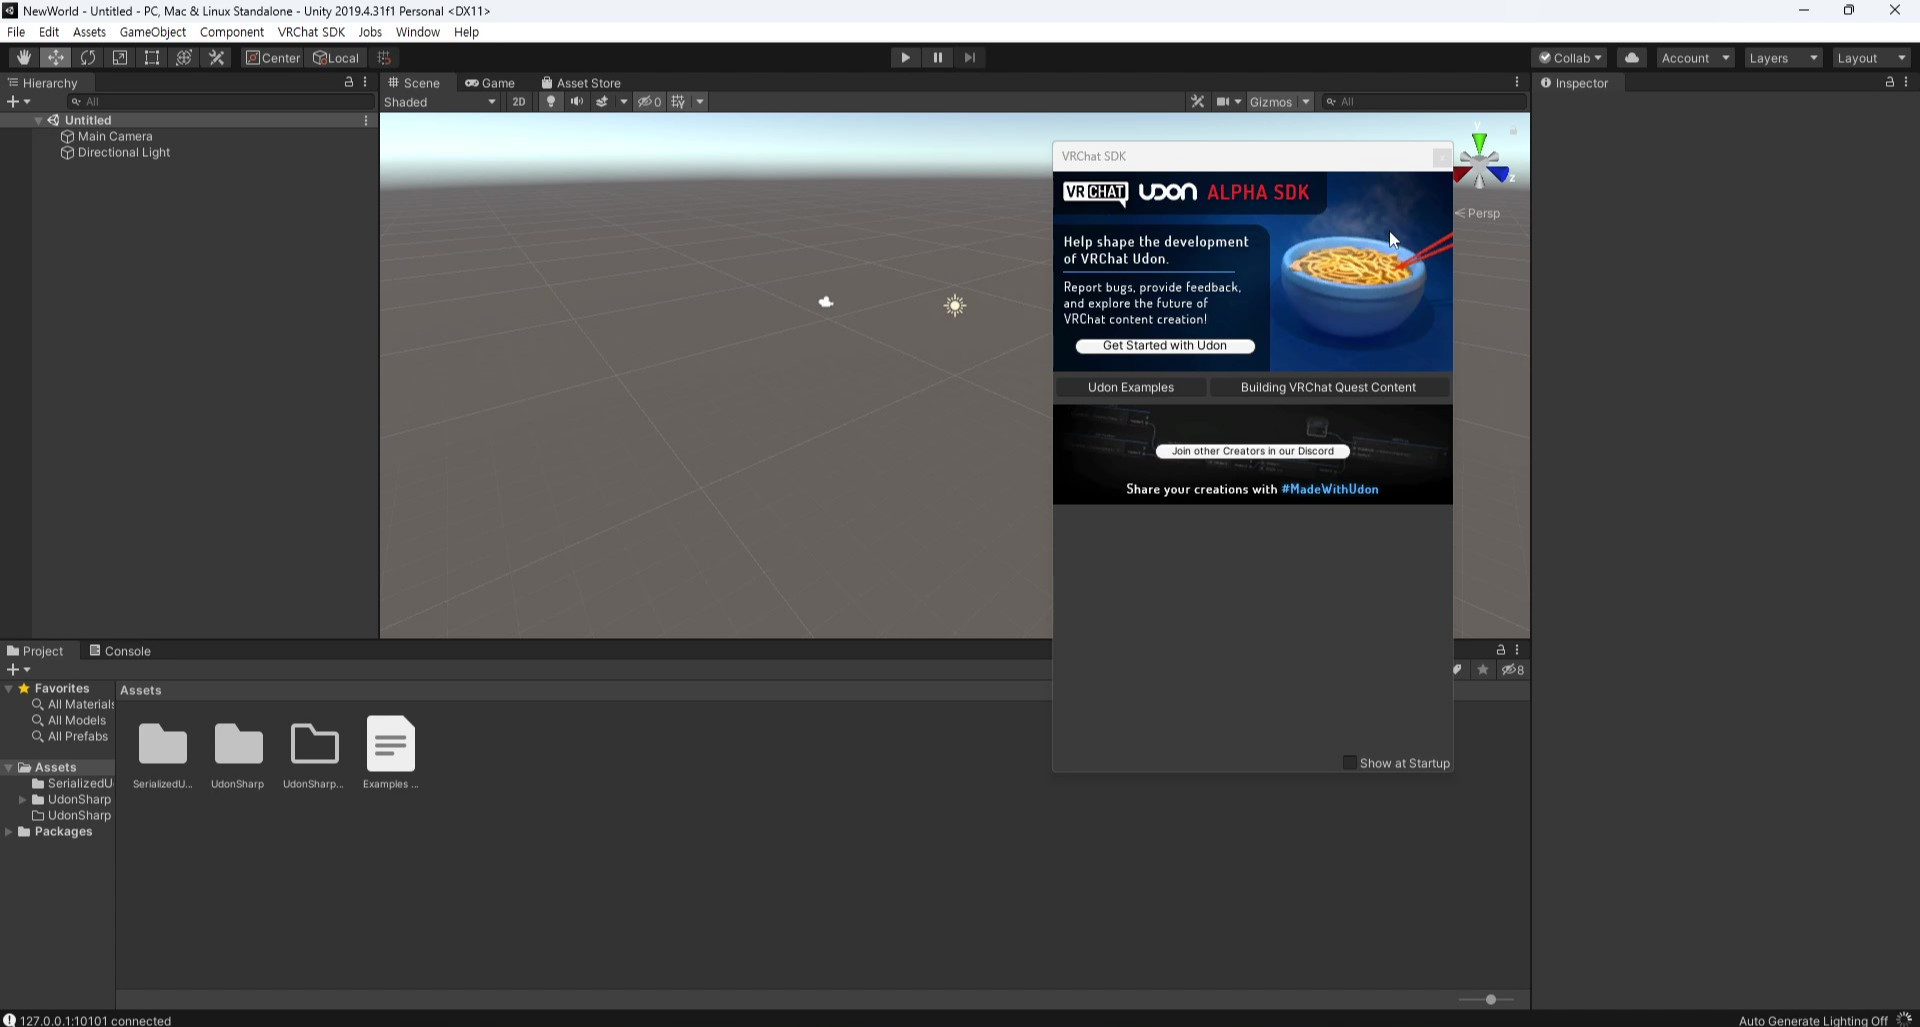Toggle scene audio speaker
Screen dimensions: 1920x1027
(577, 102)
